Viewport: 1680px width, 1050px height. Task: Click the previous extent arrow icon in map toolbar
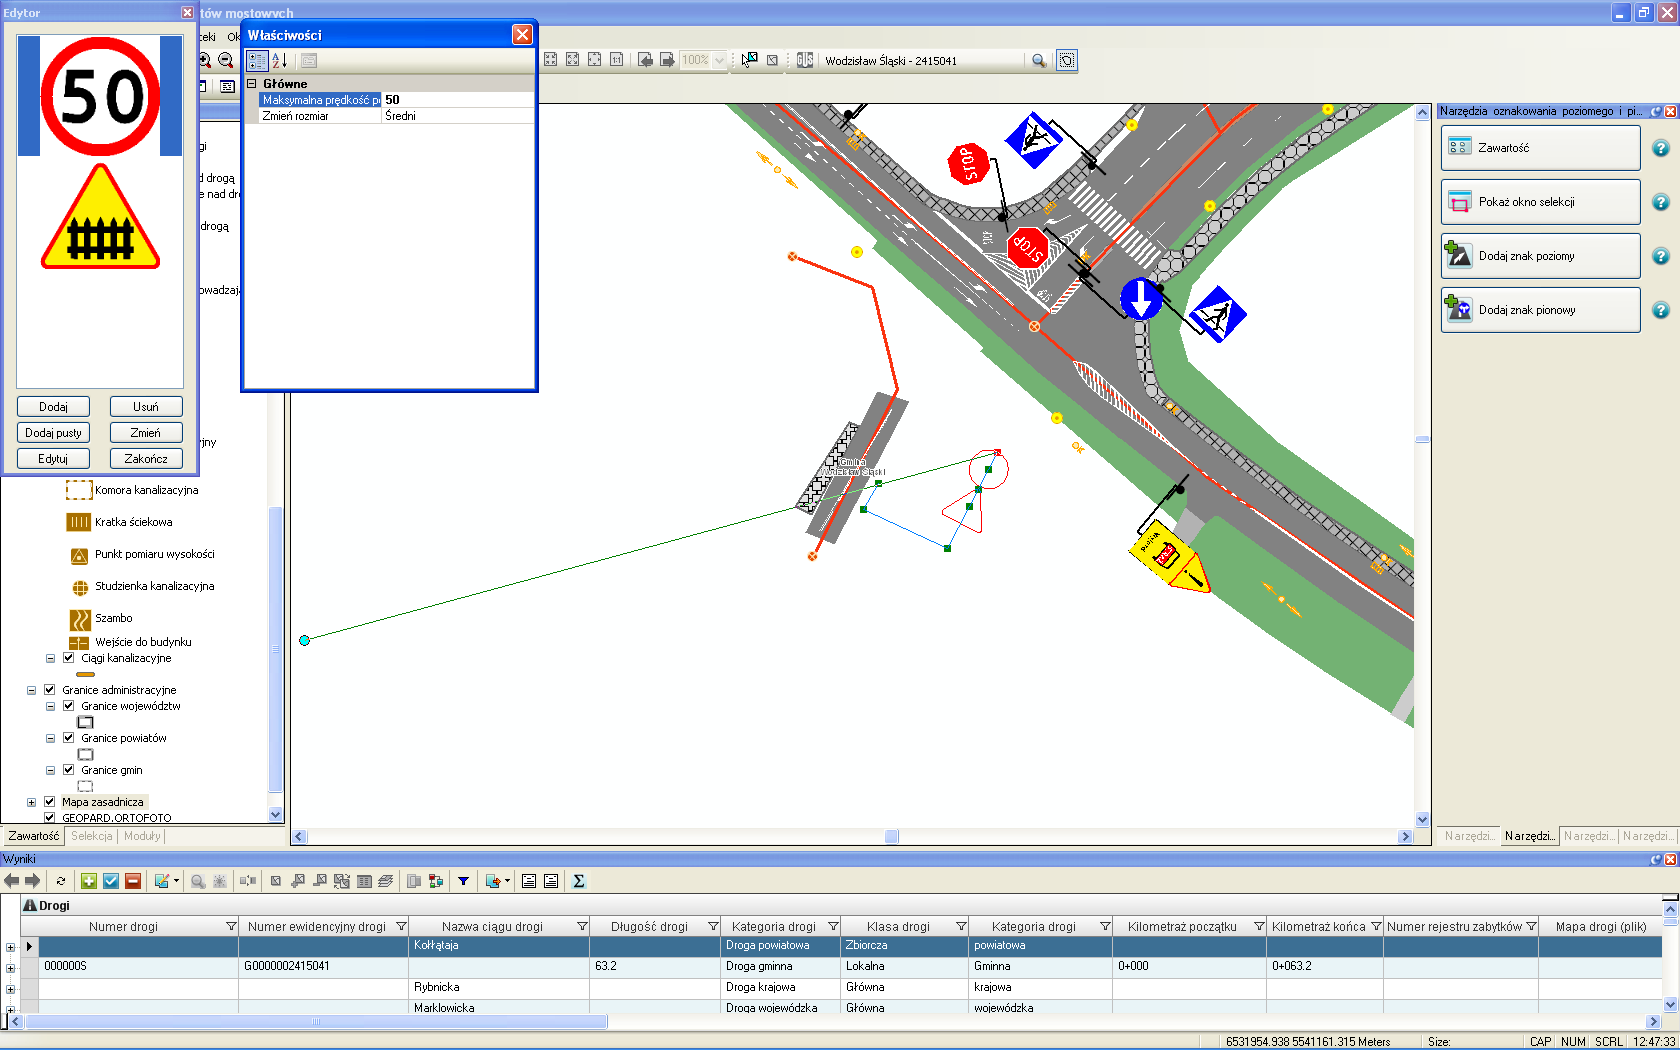coord(645,60)
